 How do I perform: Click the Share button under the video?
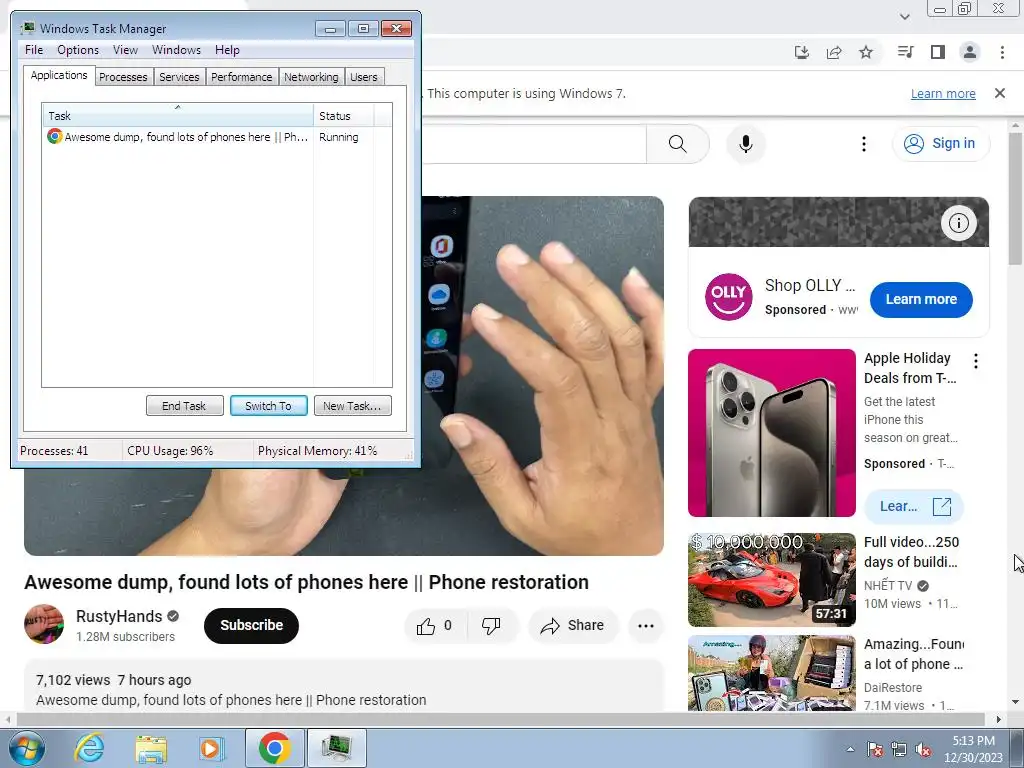click(572, 626)
